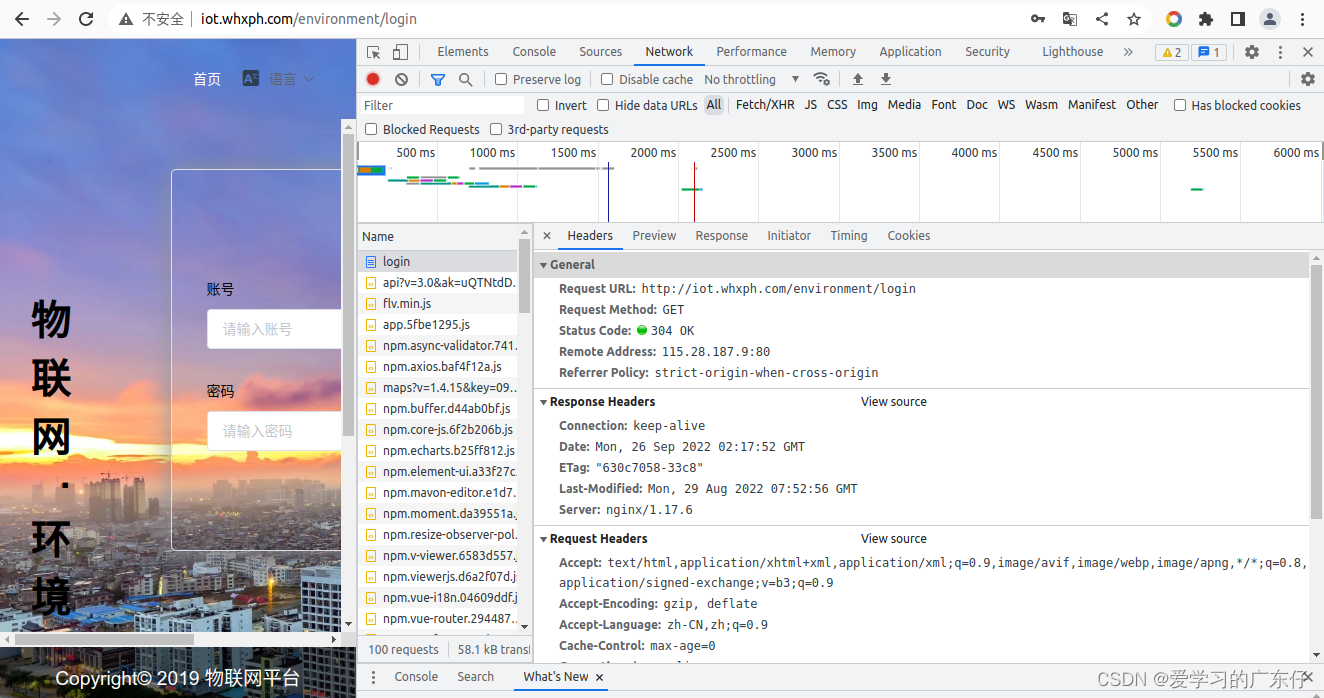The width and height of the screenshot is (1324, 698).
Task: Select the flv.min.js request row
Action: 438,303
